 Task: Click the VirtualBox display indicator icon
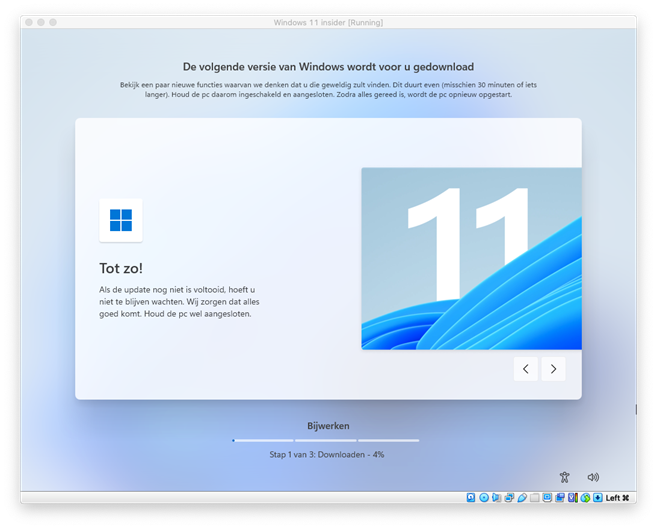coord(547,498)
